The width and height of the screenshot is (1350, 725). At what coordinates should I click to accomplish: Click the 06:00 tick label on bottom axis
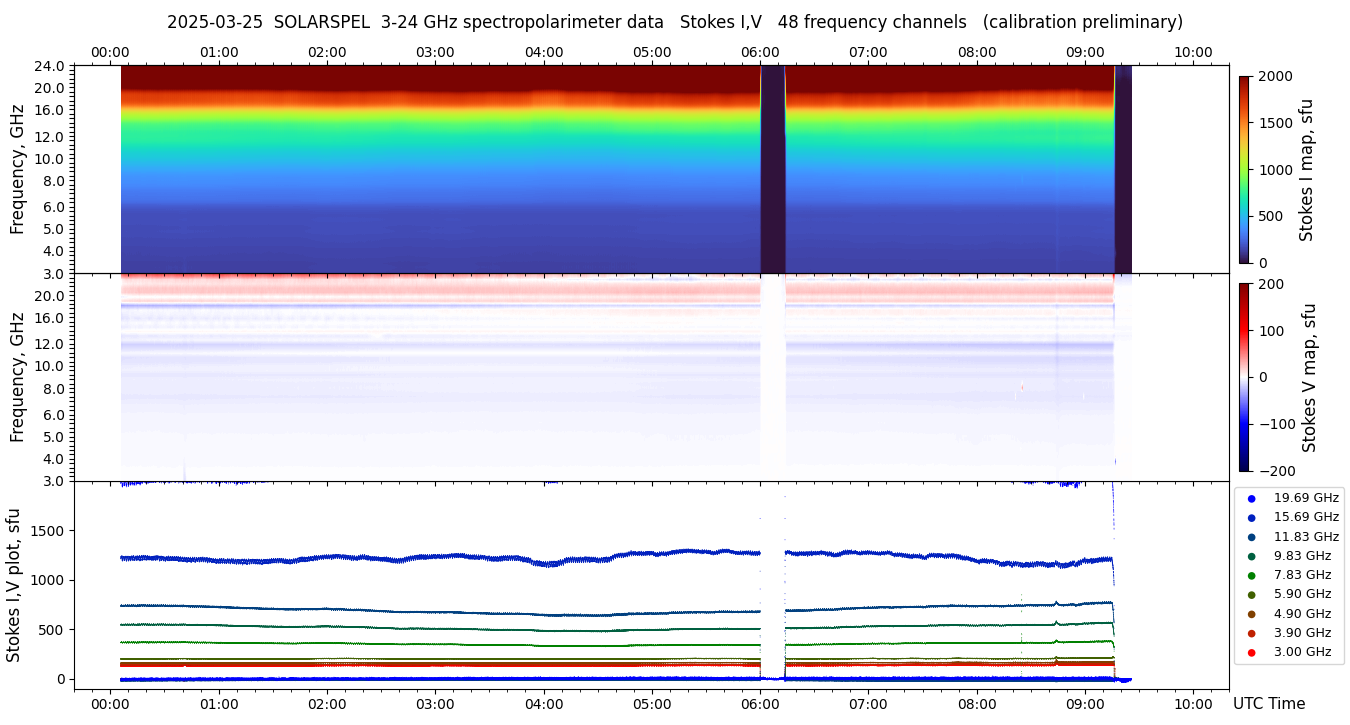pyautogui.click(x=760, y=703)
